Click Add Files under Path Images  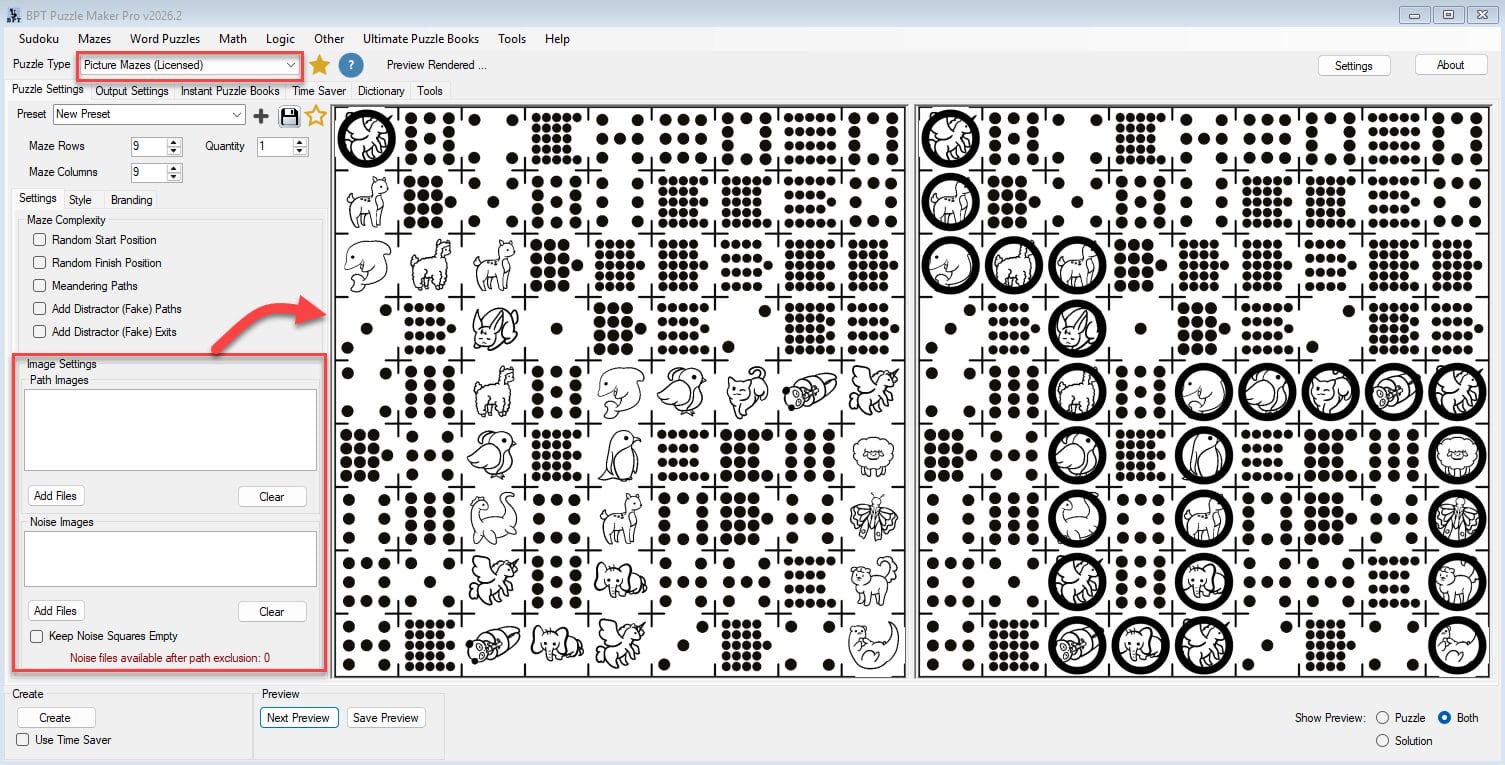click(x=55, y=496)
